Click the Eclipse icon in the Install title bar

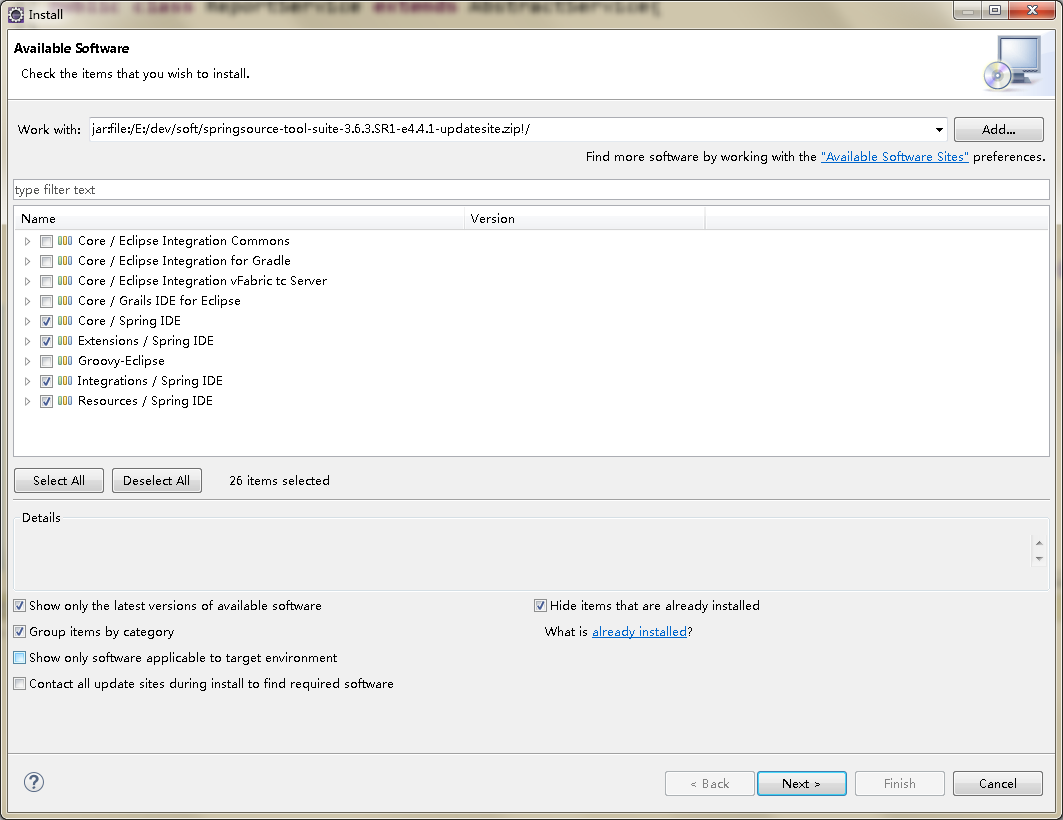(x=16, y=14)
